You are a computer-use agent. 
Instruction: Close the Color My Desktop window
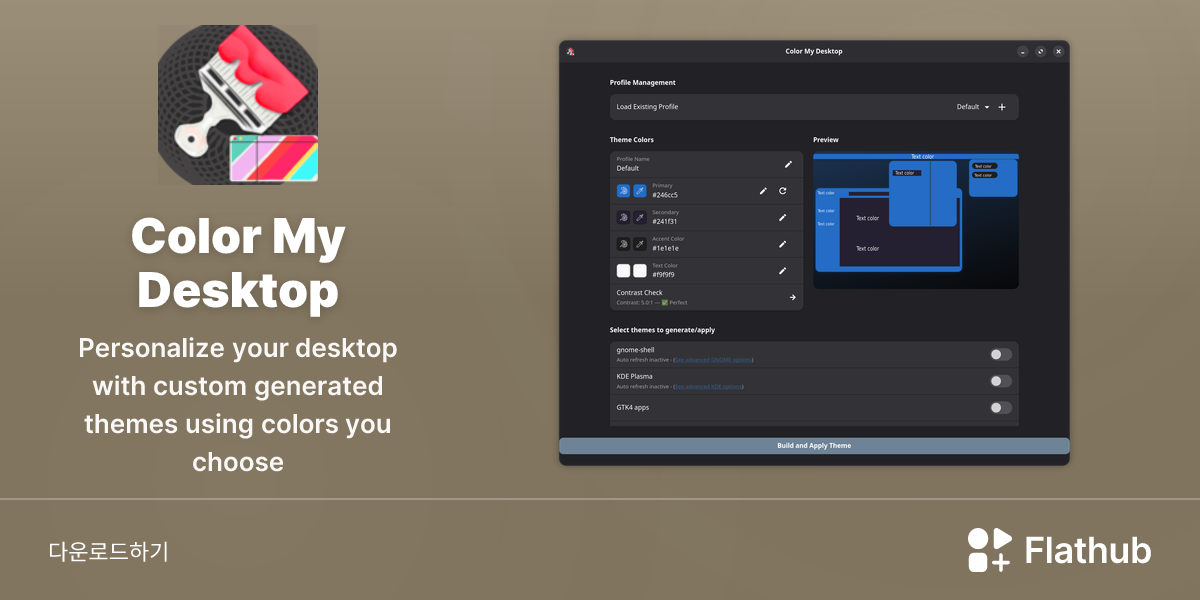coord(1058,51)
